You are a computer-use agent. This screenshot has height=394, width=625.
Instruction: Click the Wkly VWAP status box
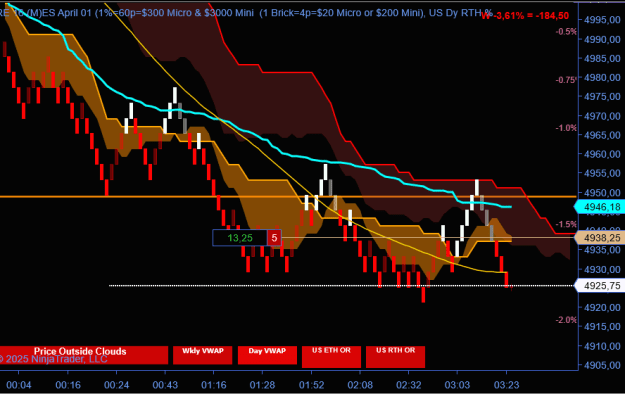coord(202,355)
